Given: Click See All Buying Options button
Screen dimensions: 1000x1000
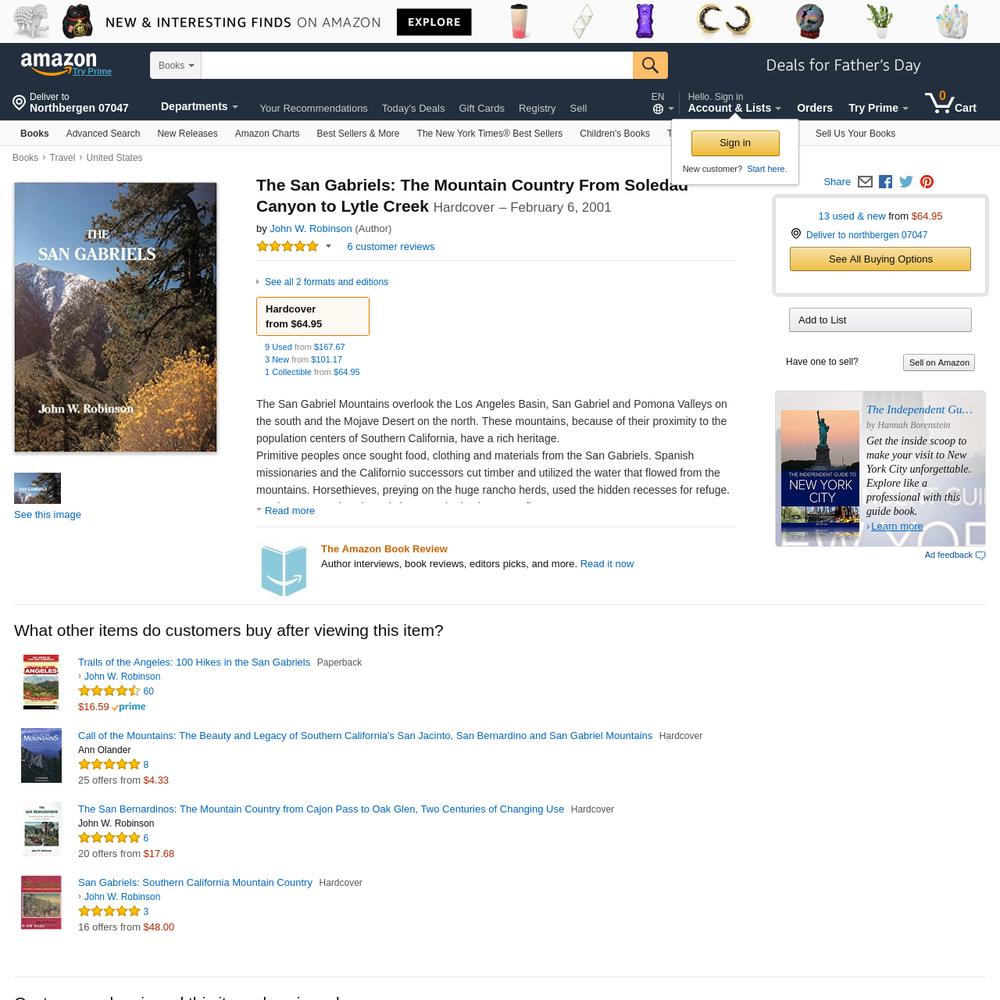Looking at the screenshot, I should 880,259.
